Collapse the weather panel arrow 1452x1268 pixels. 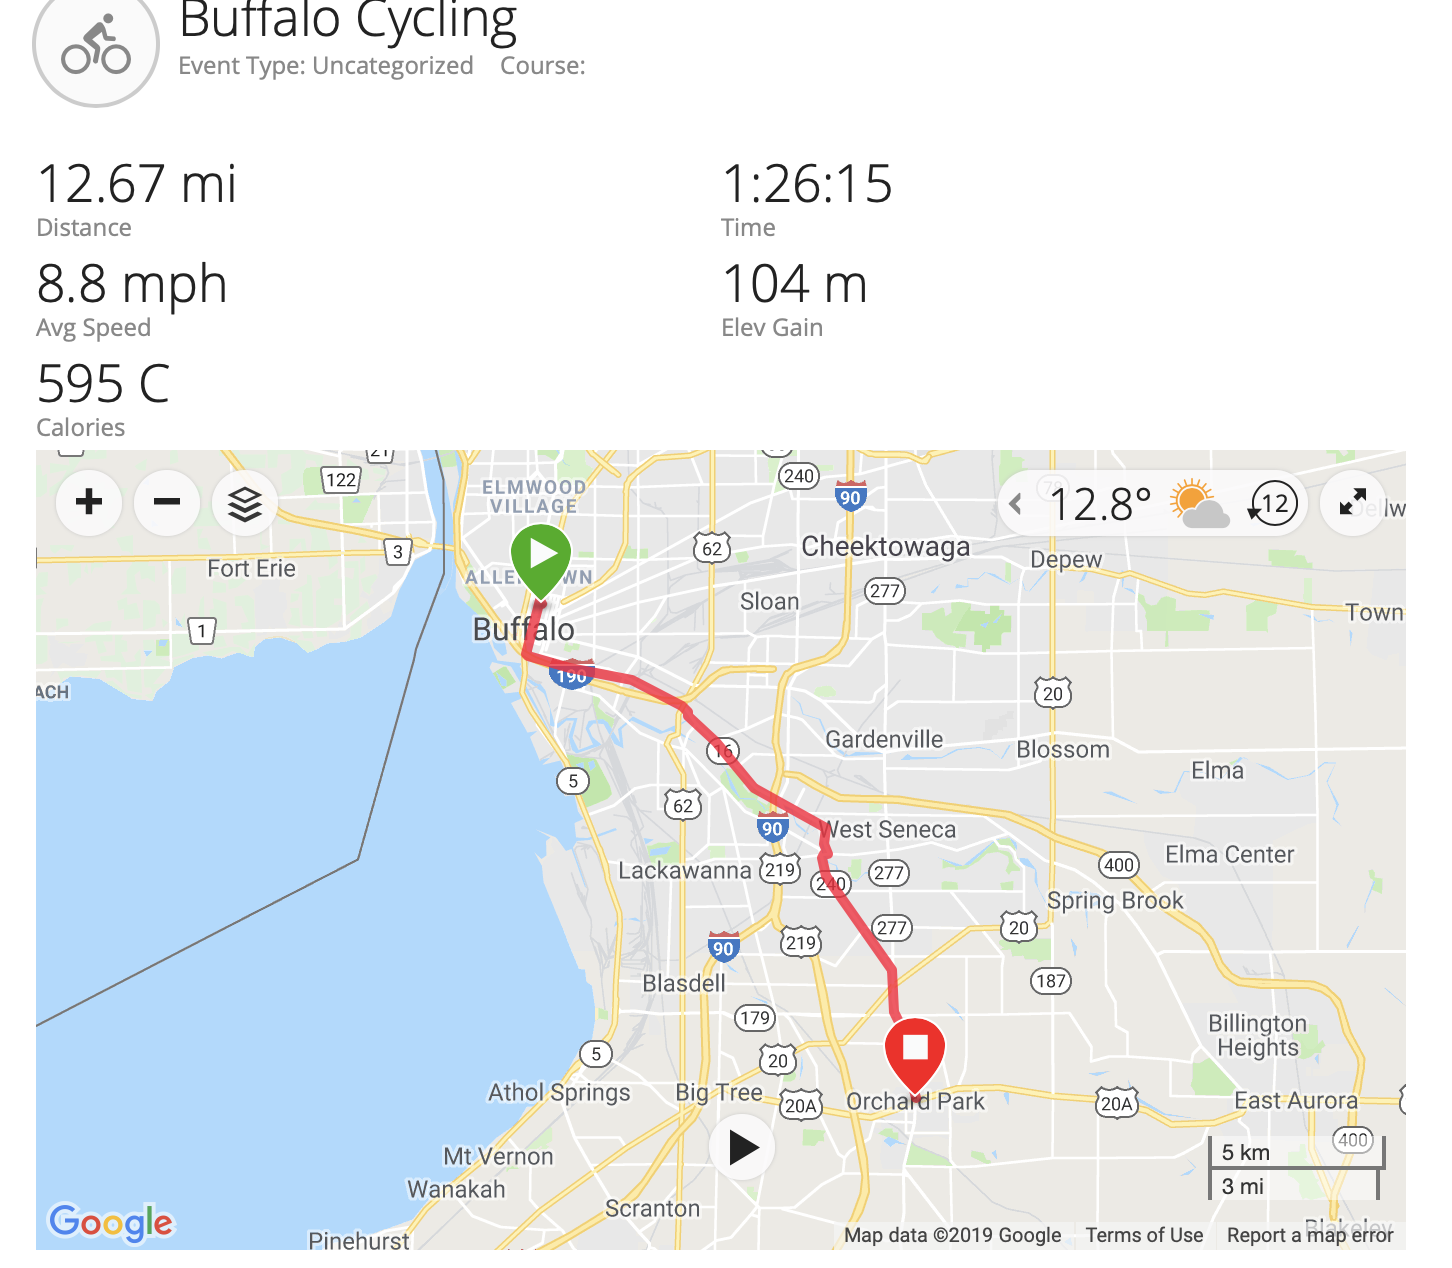tap(1016, 503)
